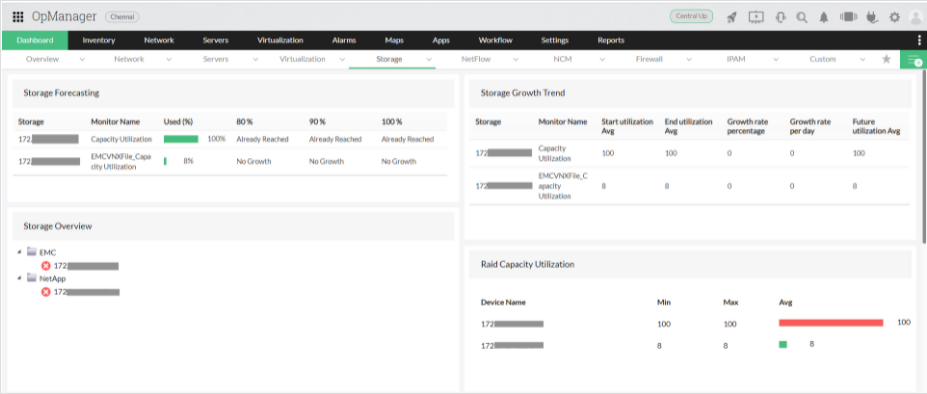Open the apps grid icon beside OpManager

click(18, 17)
